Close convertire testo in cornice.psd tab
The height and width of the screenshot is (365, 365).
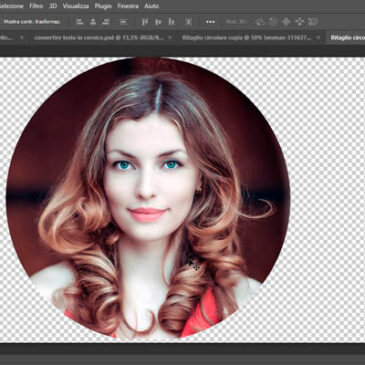(170, 38)
